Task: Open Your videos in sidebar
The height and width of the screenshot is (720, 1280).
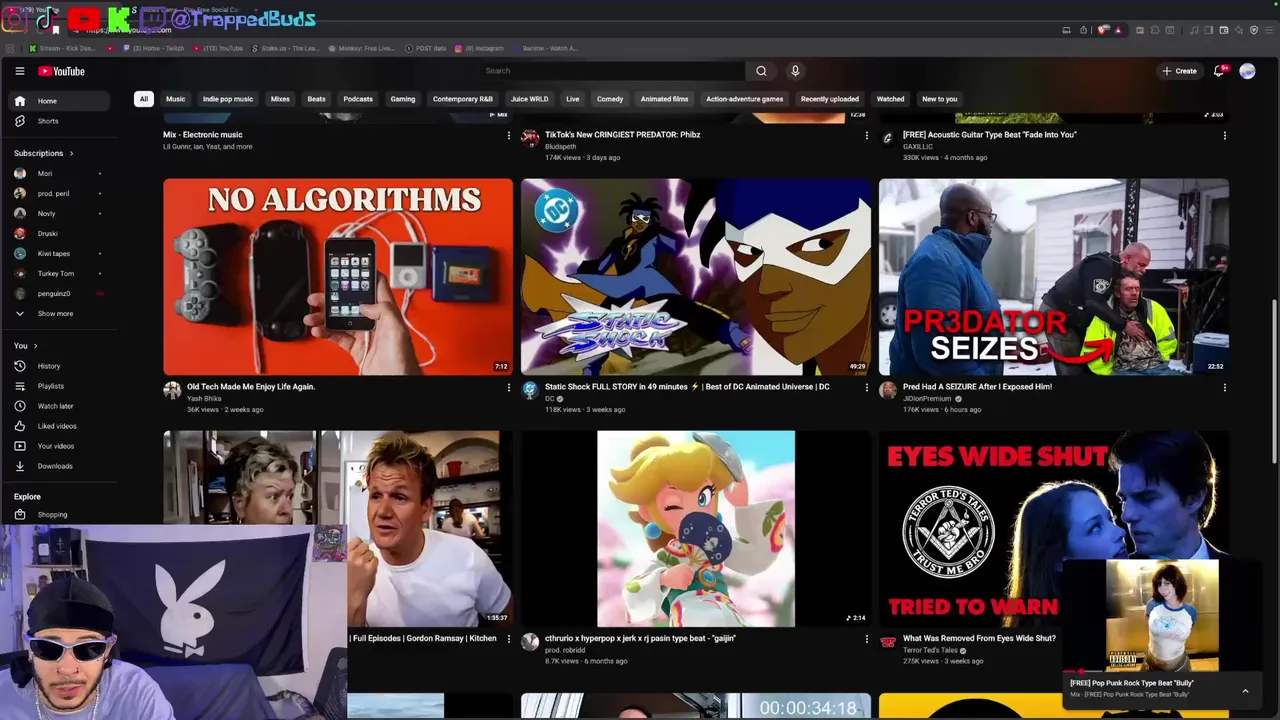Action: click(x=60, y=446)
